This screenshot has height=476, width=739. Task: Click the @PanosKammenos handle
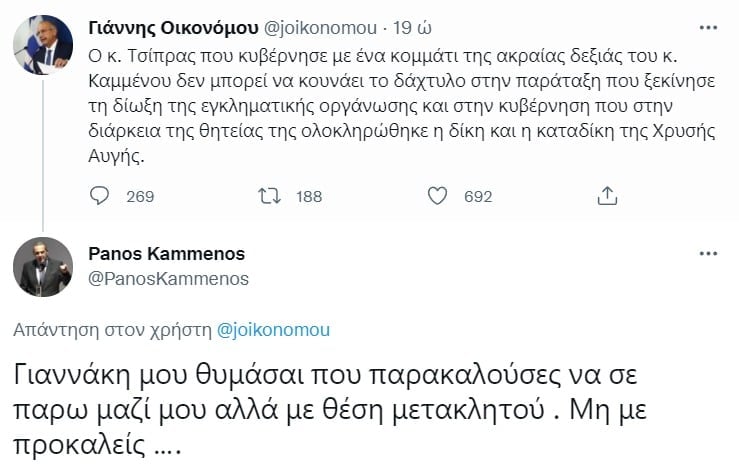(x=168, y=278)
